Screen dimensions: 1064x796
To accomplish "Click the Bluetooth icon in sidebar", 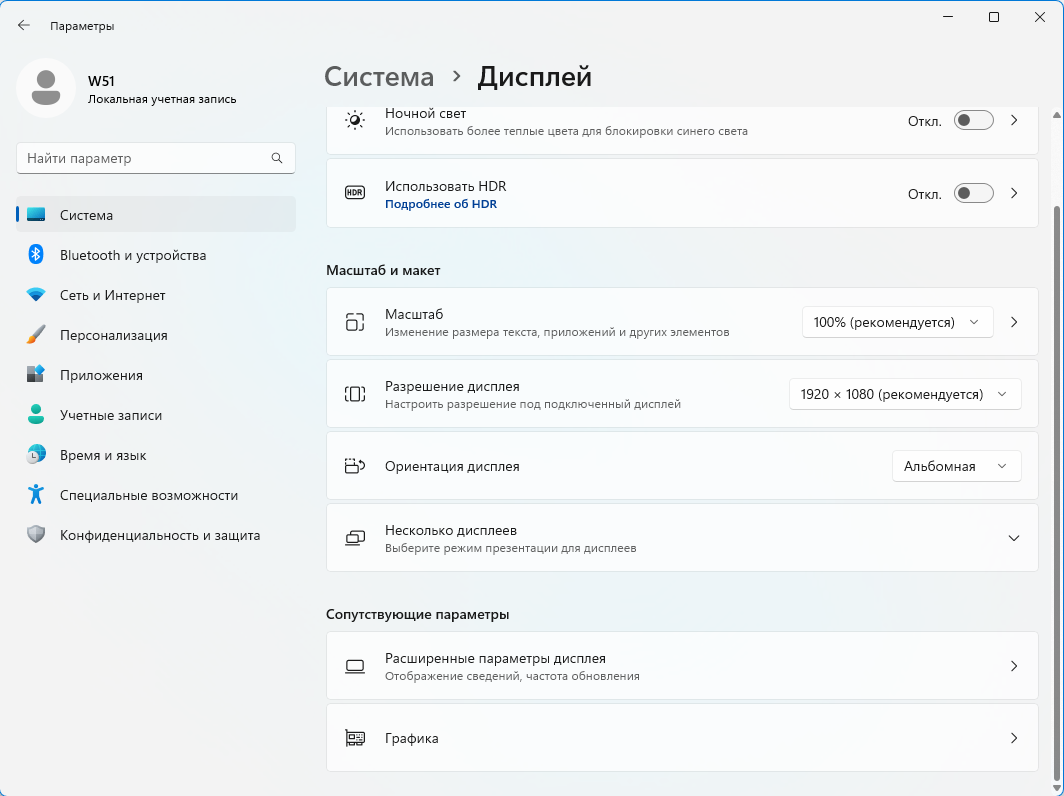I will point(36,254).
